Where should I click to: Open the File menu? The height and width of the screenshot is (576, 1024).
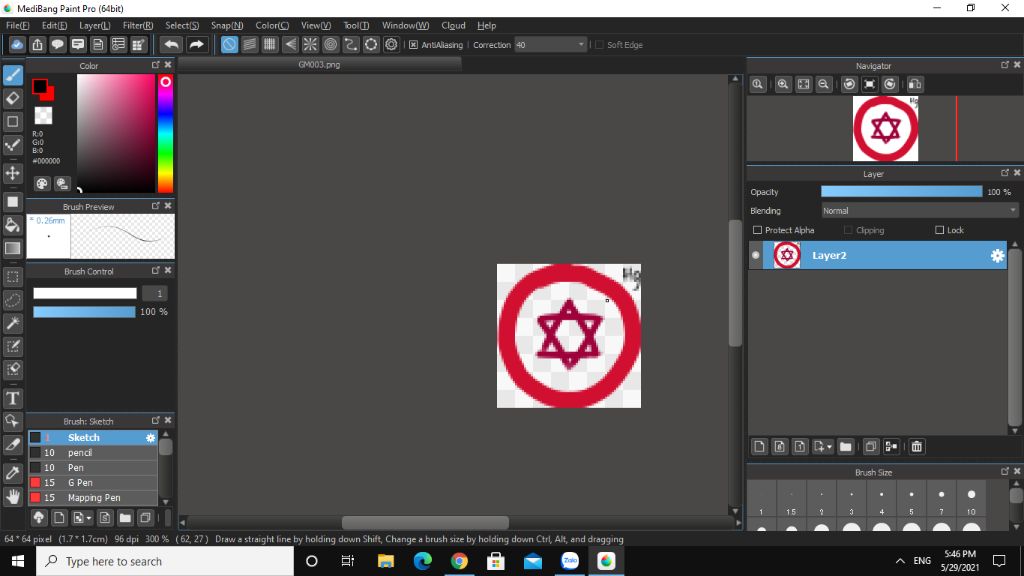[x=18, y=25]
